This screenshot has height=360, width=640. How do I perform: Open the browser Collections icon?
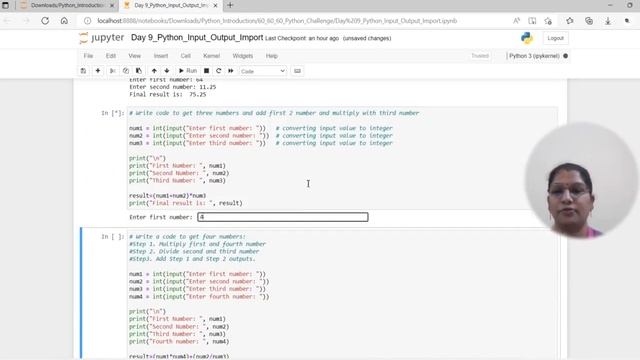pos(589,21)
